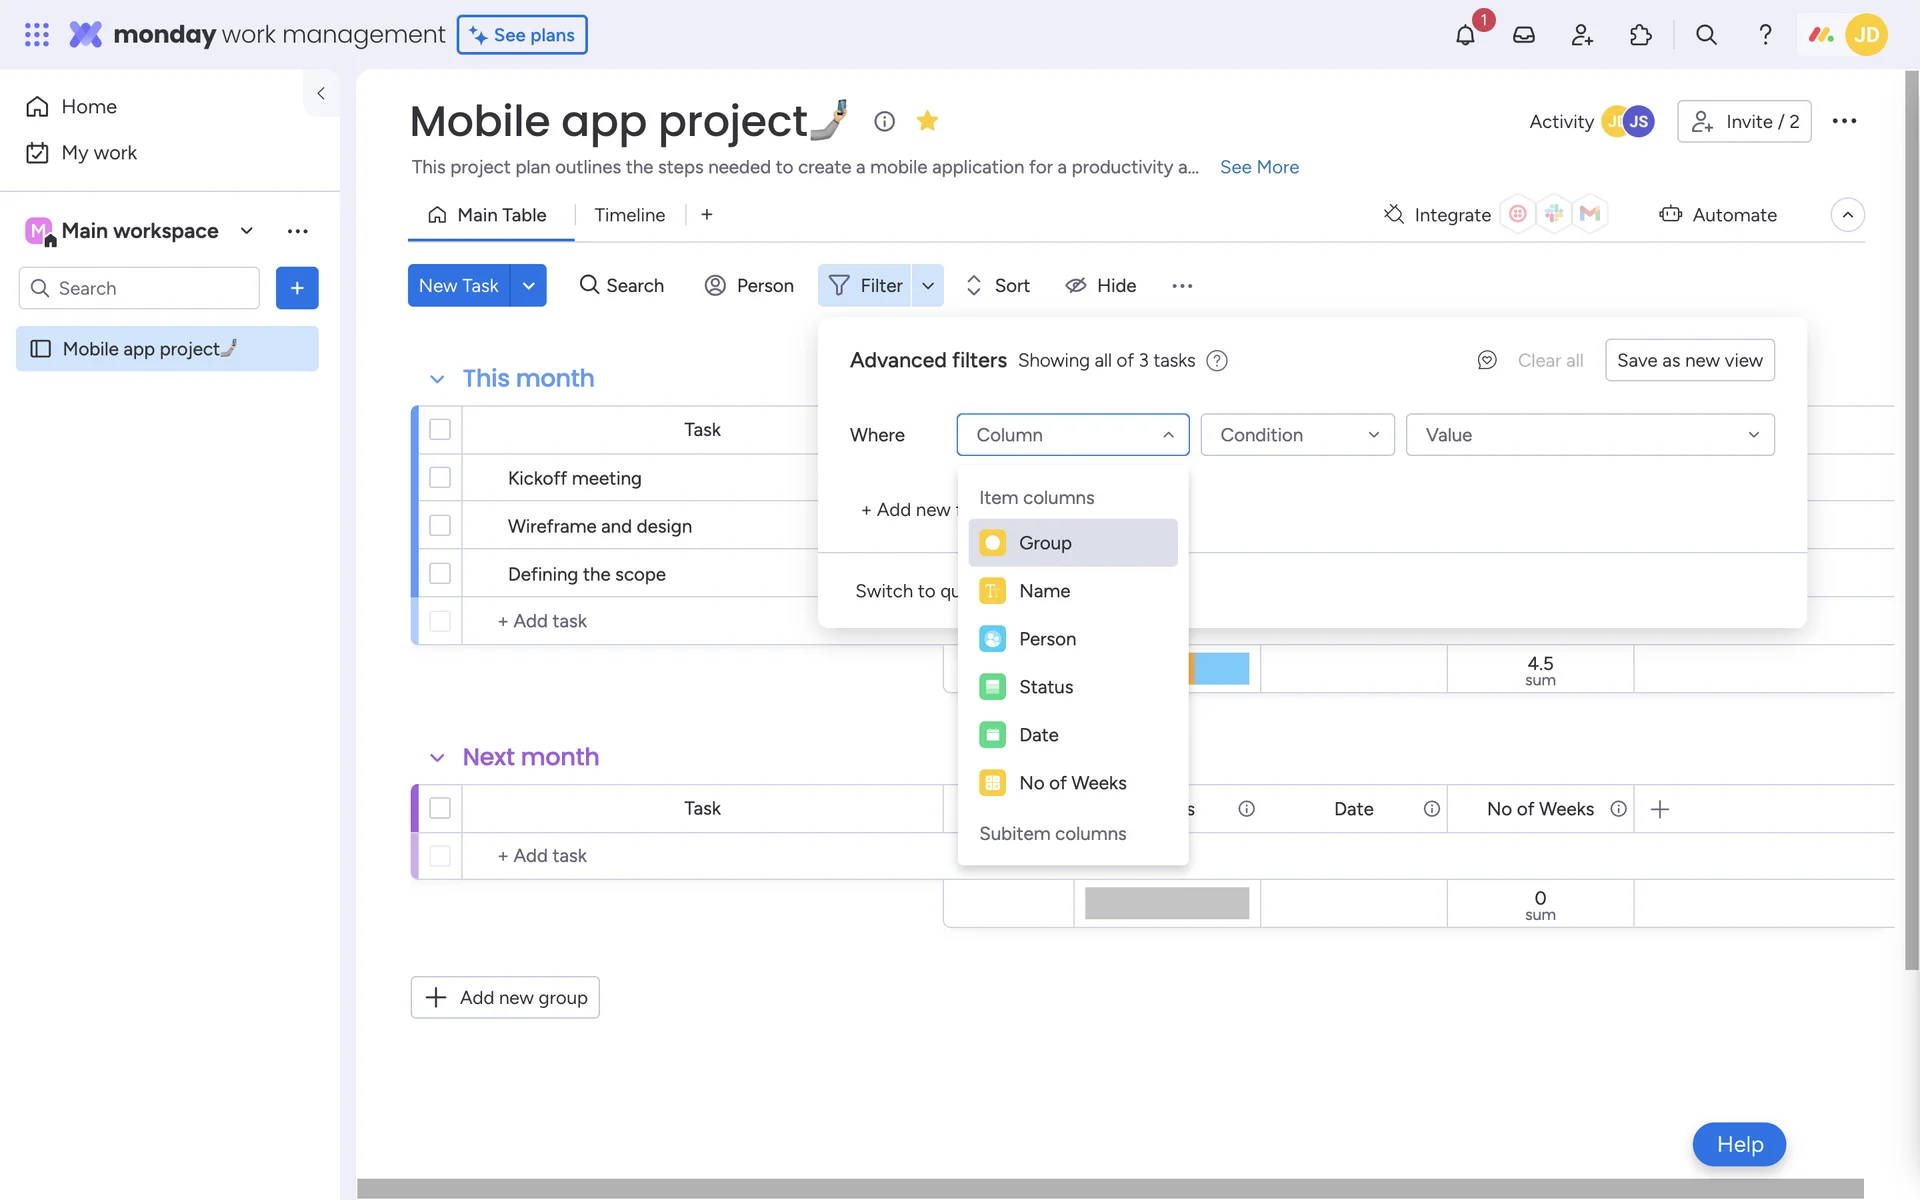
Task: Open the apps marketplace puzzle icon
Action: tap(1641, 35)
